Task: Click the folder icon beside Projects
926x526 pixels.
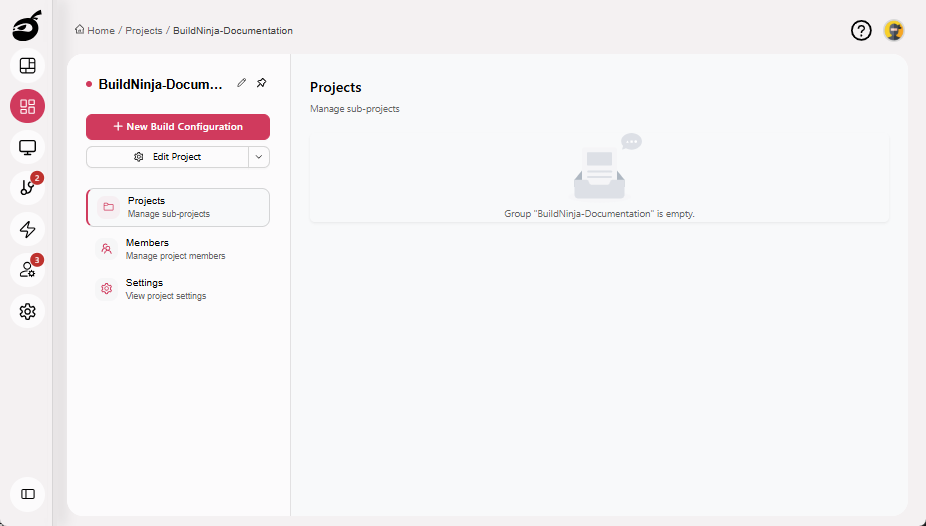Action: [x=109, y=207]
